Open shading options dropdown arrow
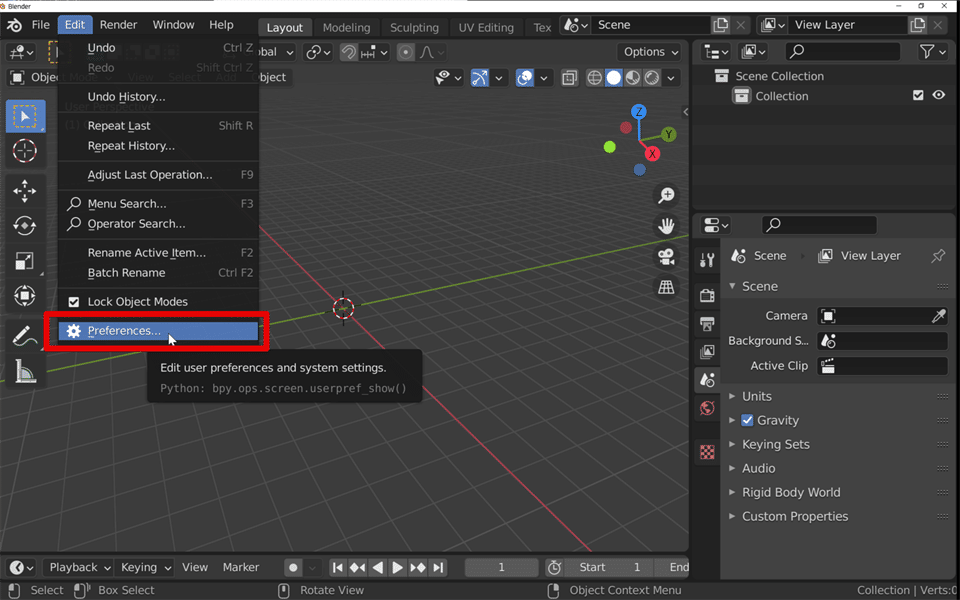Screen dimensions: 960x600 [x=672, y=78]
